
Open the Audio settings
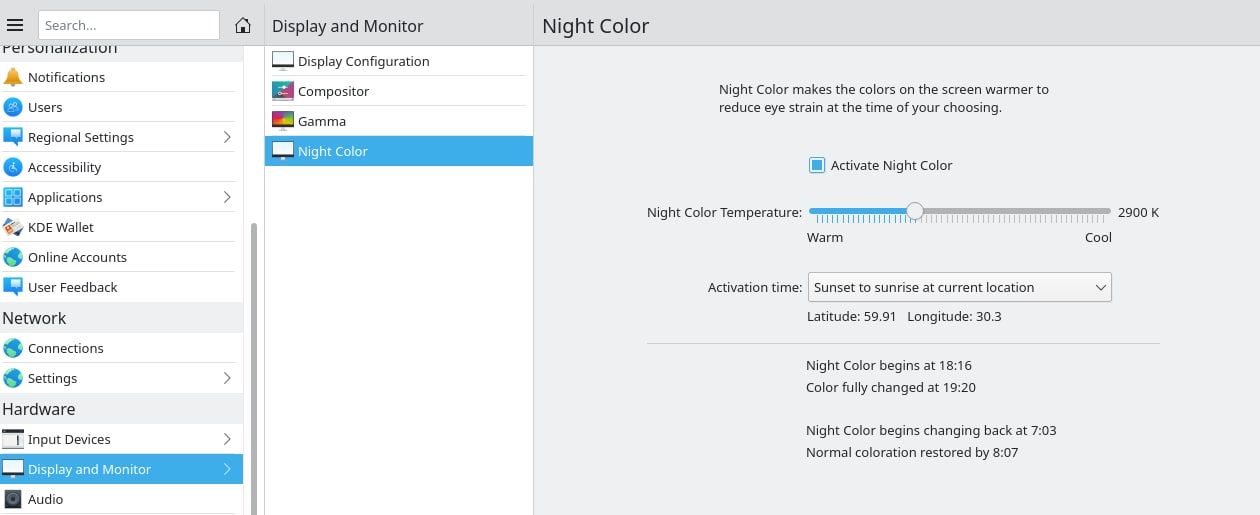click(x=121, y=499)
